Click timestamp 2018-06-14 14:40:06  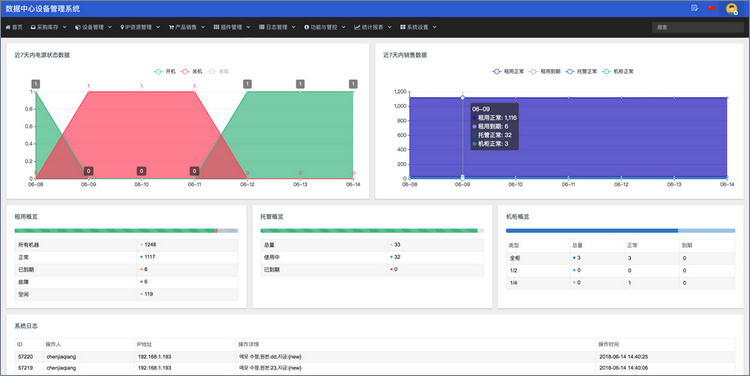point(623,368)
